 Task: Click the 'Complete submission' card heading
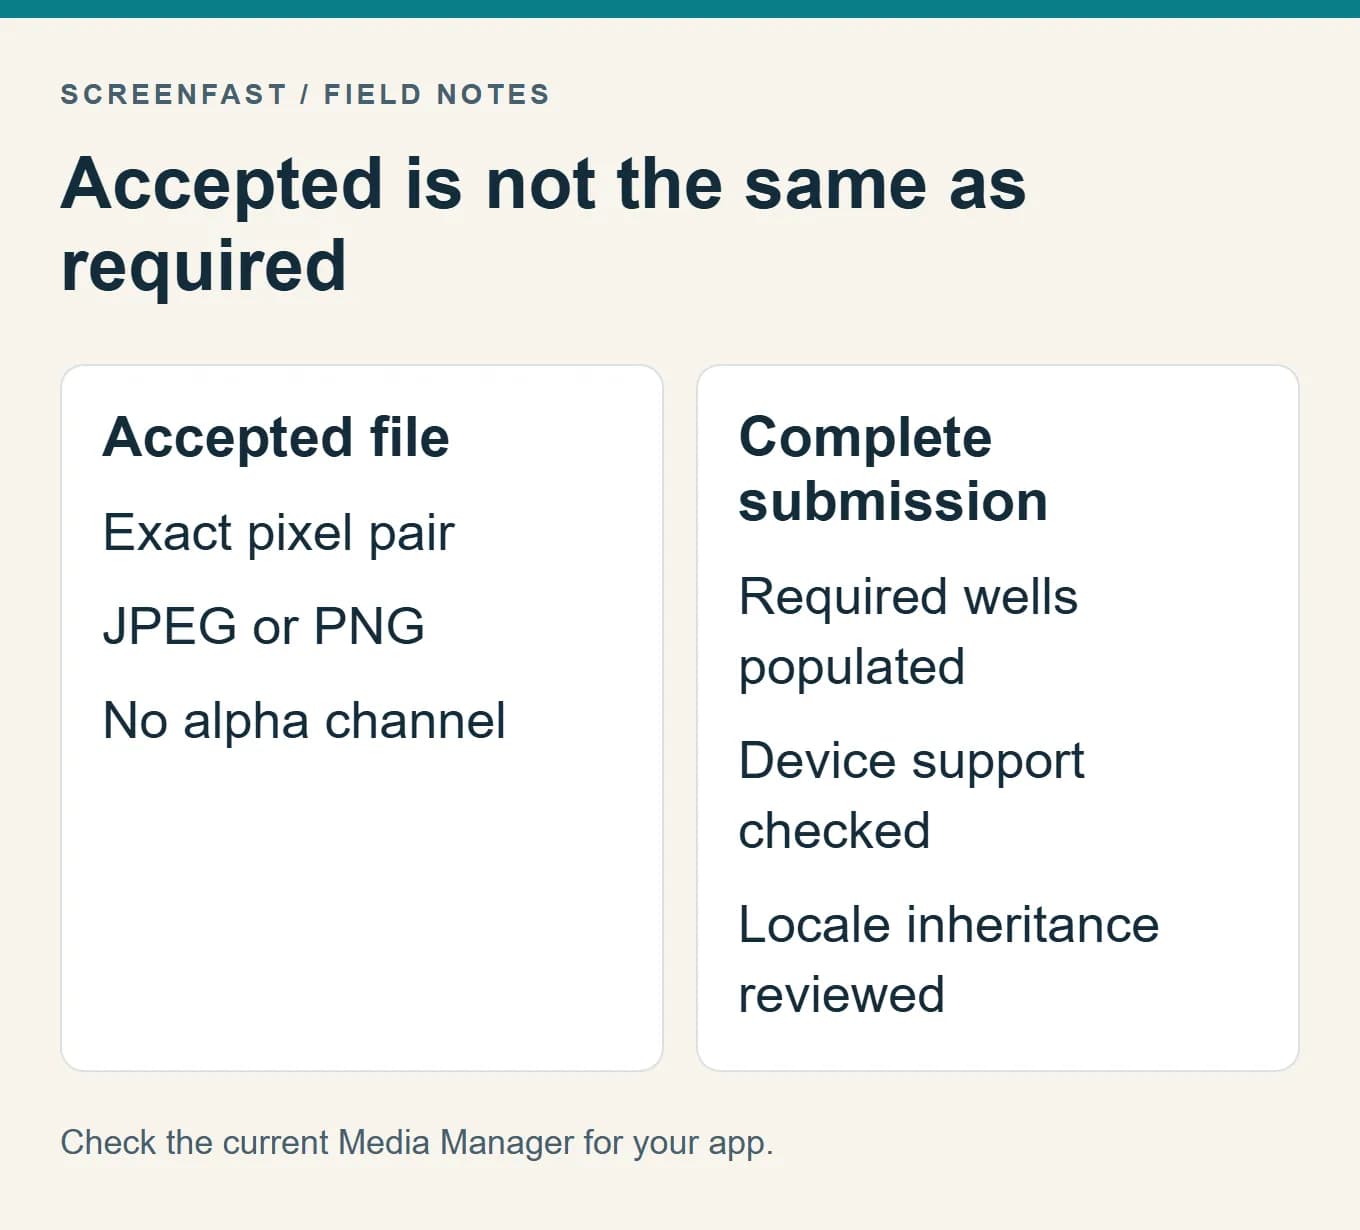(893, 469)
